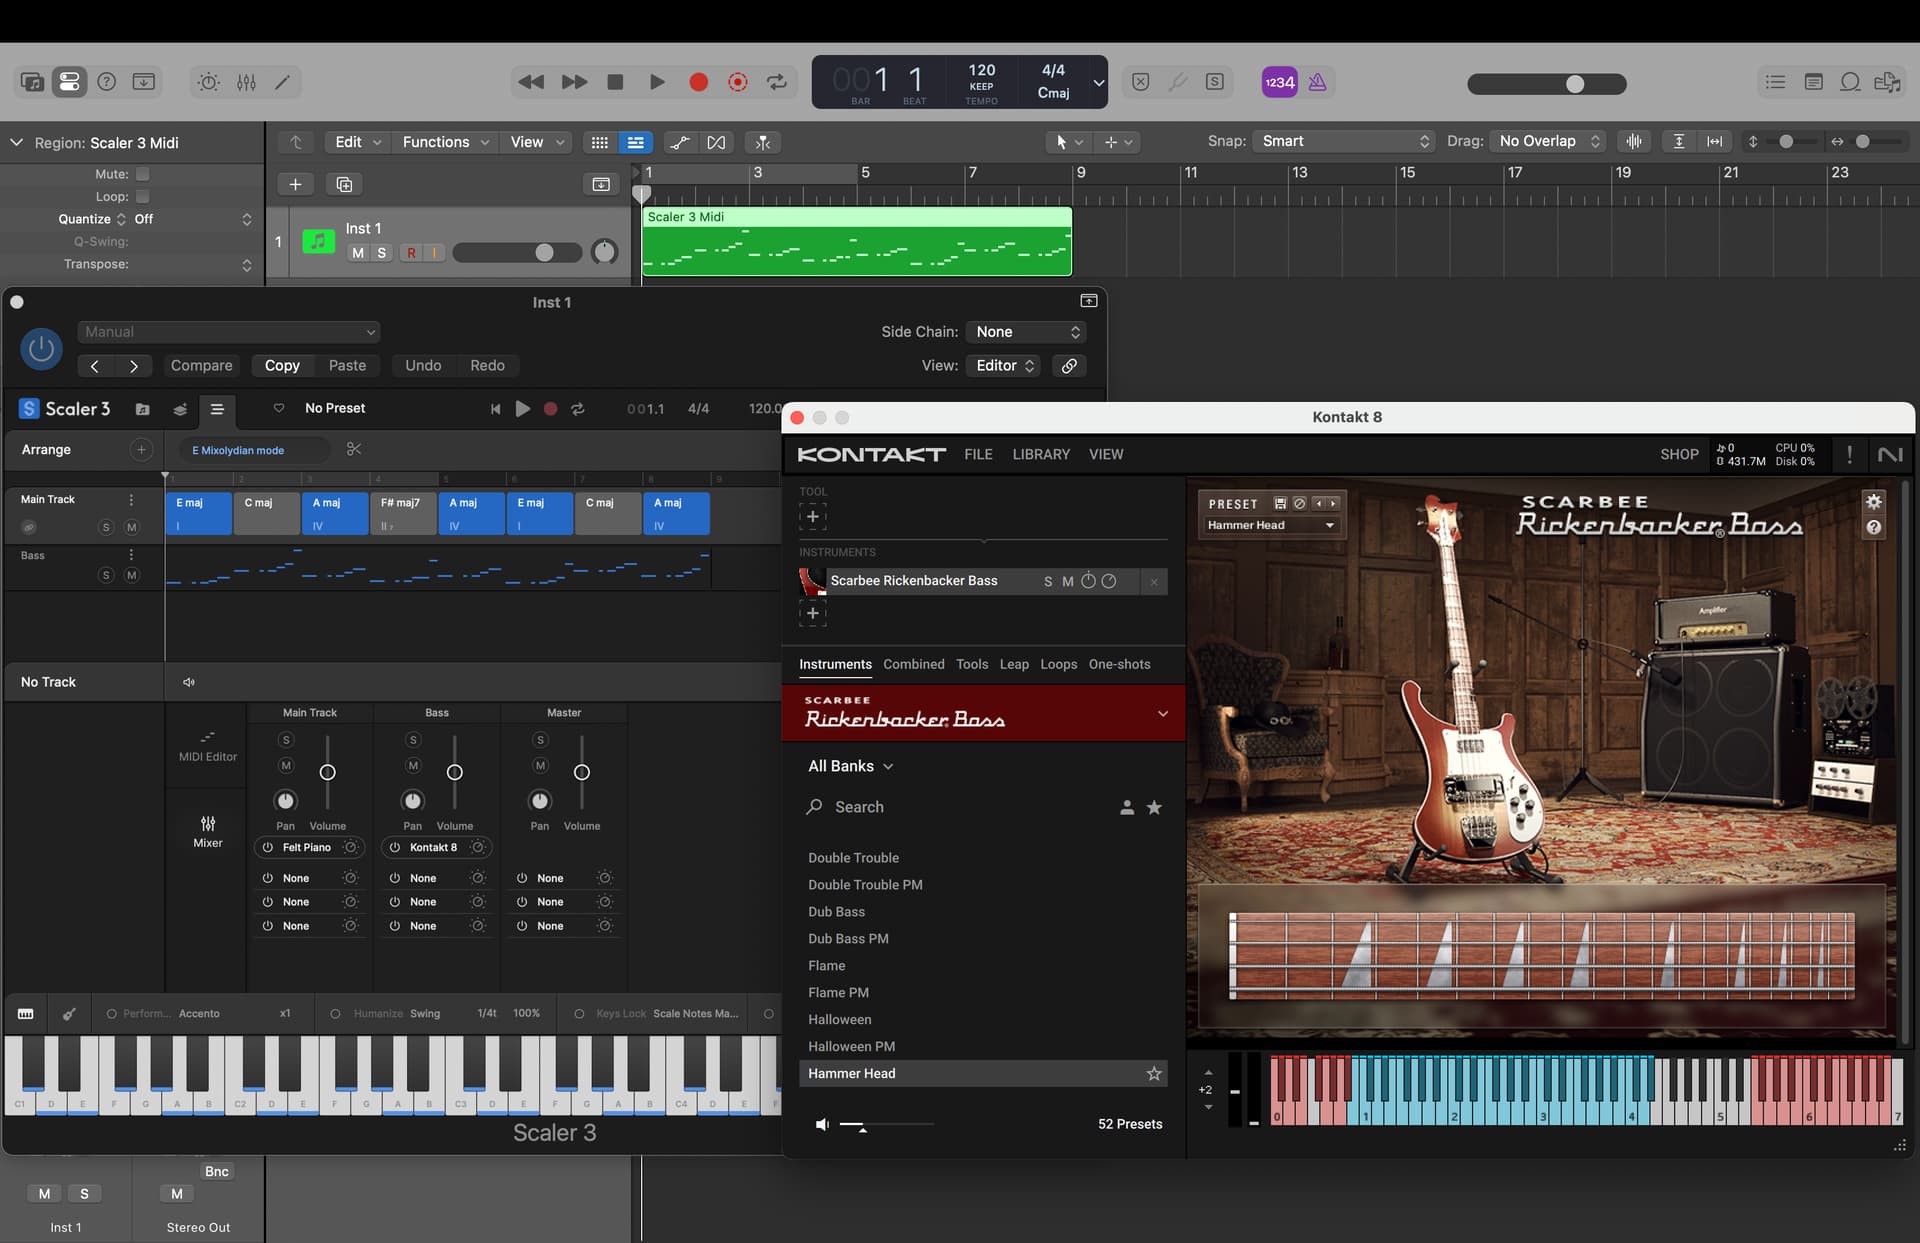Click the Duplicate Track icon
1920x1243 pixels.
[x=344, y=184]
